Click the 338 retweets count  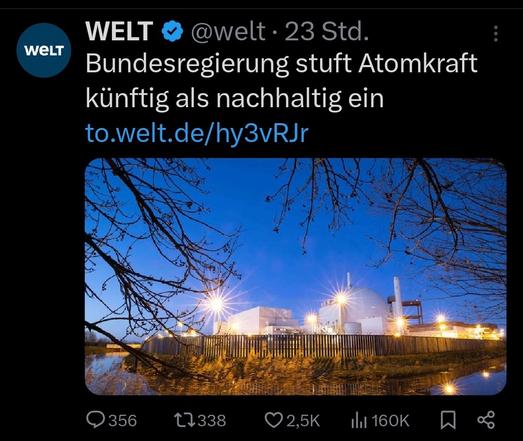[211, 421]
